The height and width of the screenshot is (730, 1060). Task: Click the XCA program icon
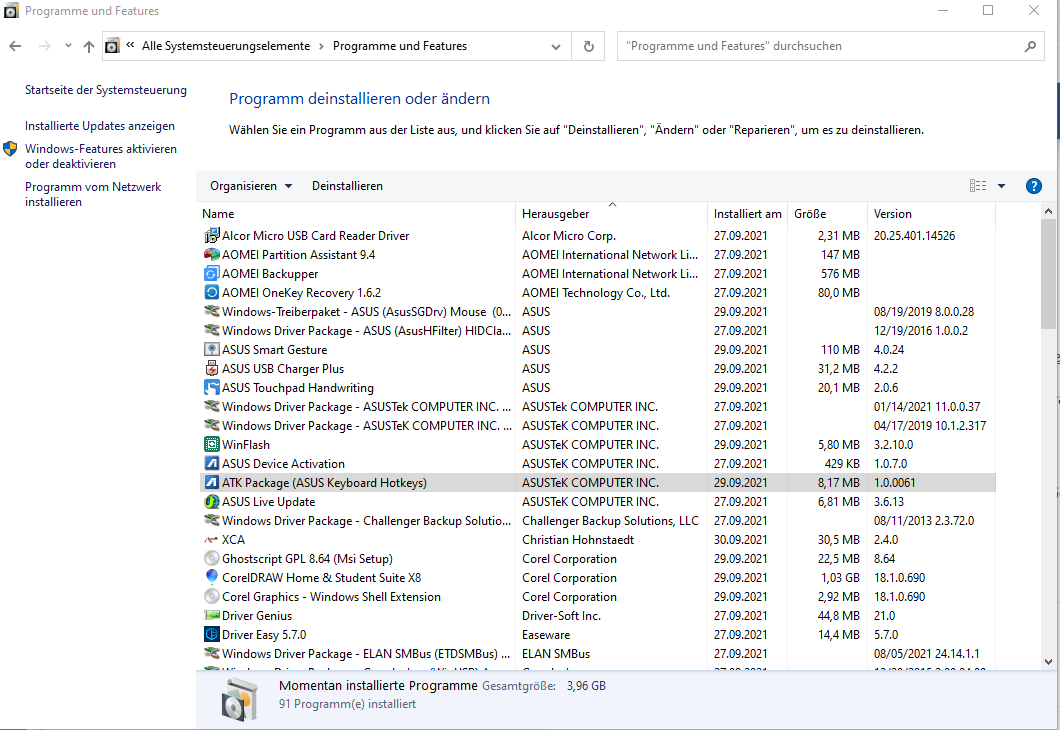point(212,539)
